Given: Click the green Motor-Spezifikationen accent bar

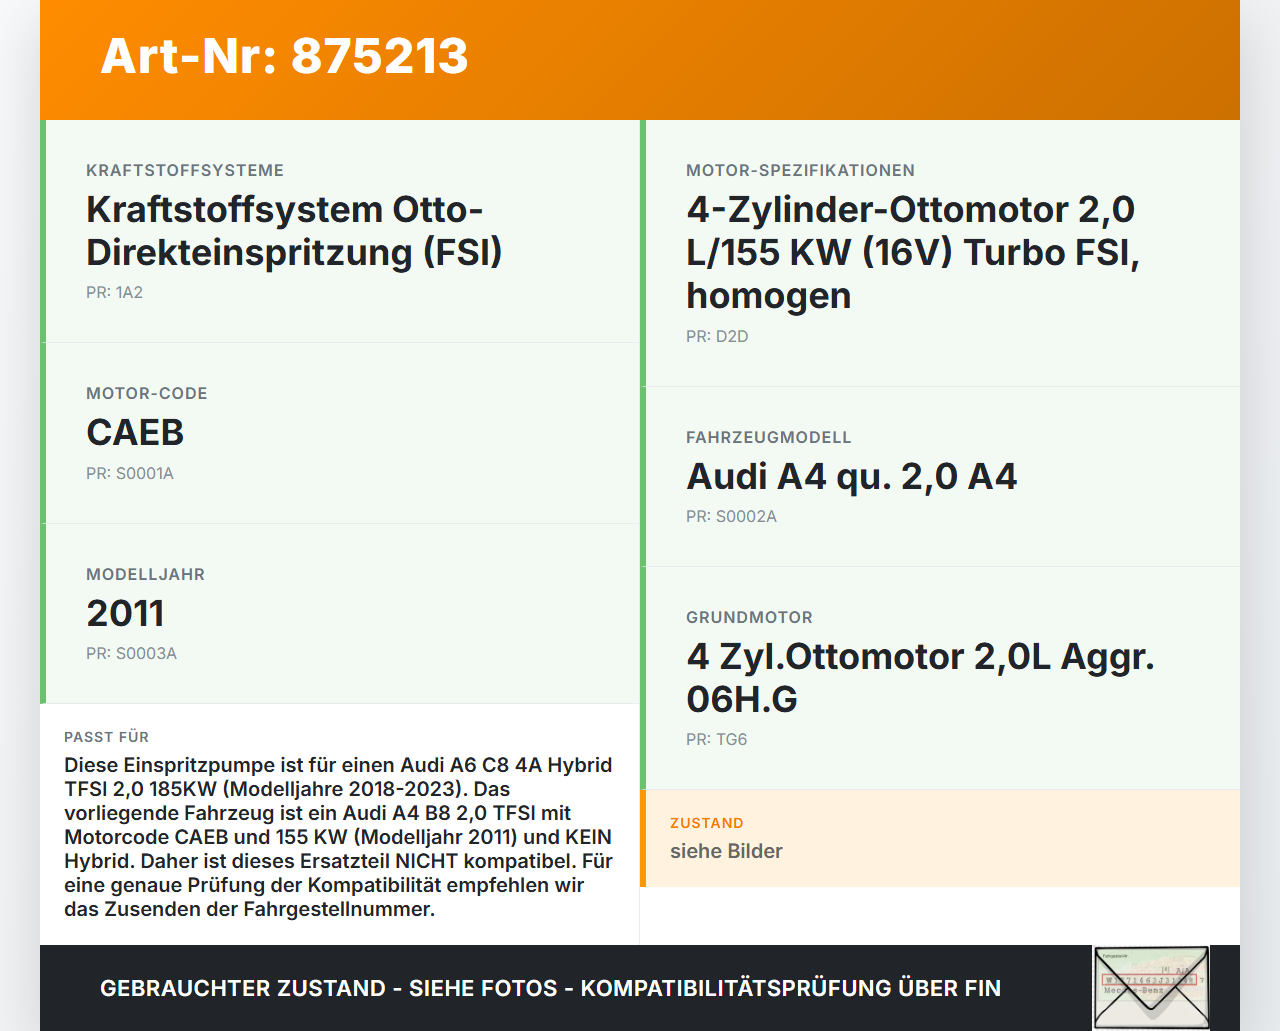Looking at the screenshot, I should point(644,250).
